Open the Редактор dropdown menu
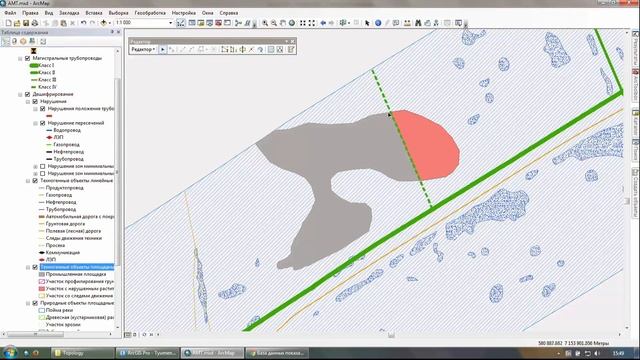640x360 pixels. pyautogui.click(x=143, y=49)
